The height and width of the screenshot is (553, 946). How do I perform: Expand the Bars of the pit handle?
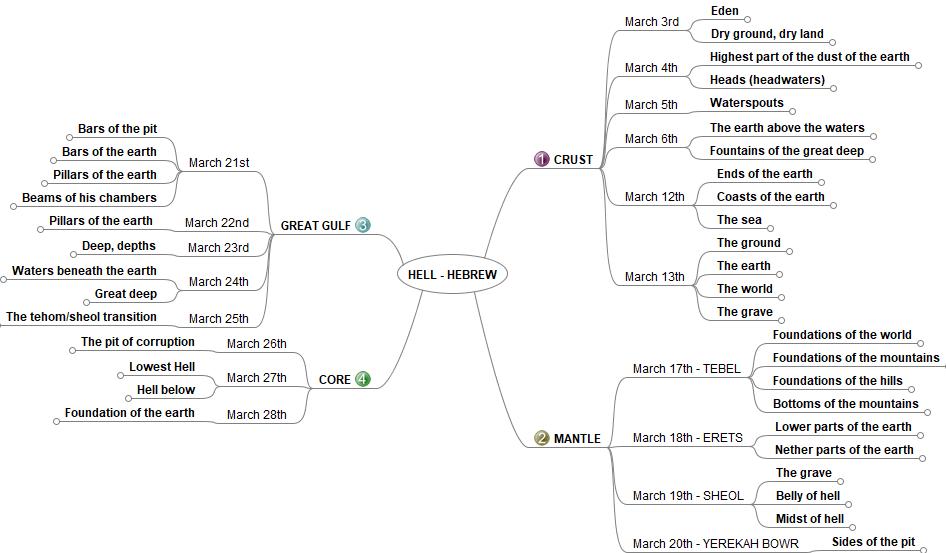coord(65,138)
